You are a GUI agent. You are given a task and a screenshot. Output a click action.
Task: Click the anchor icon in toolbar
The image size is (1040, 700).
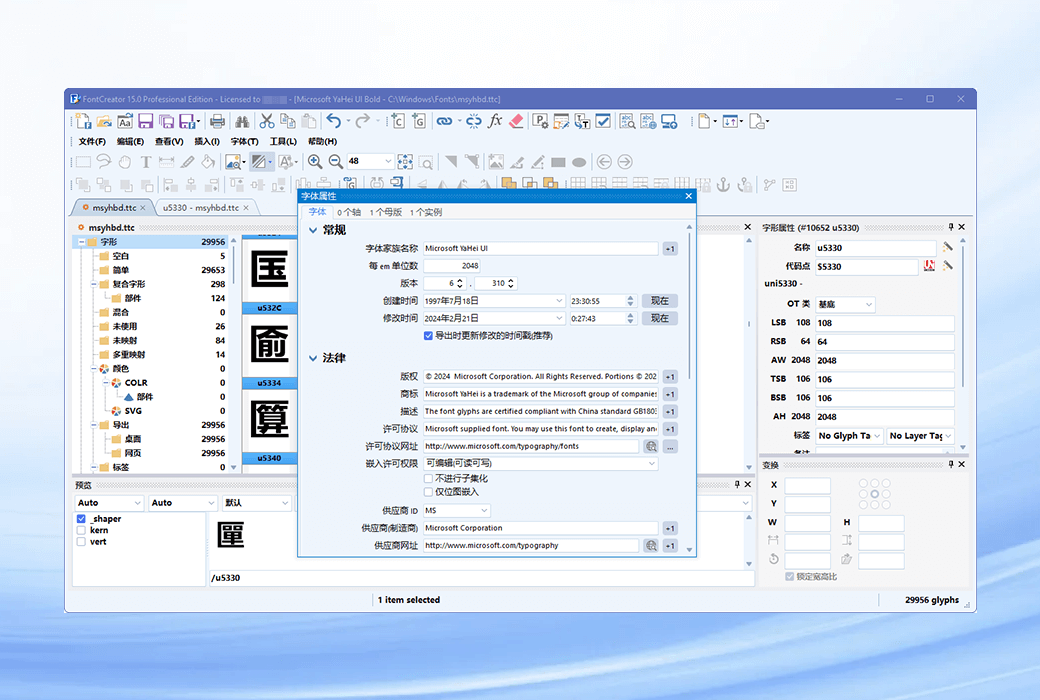pyautogui.click(x=724, y=184)
